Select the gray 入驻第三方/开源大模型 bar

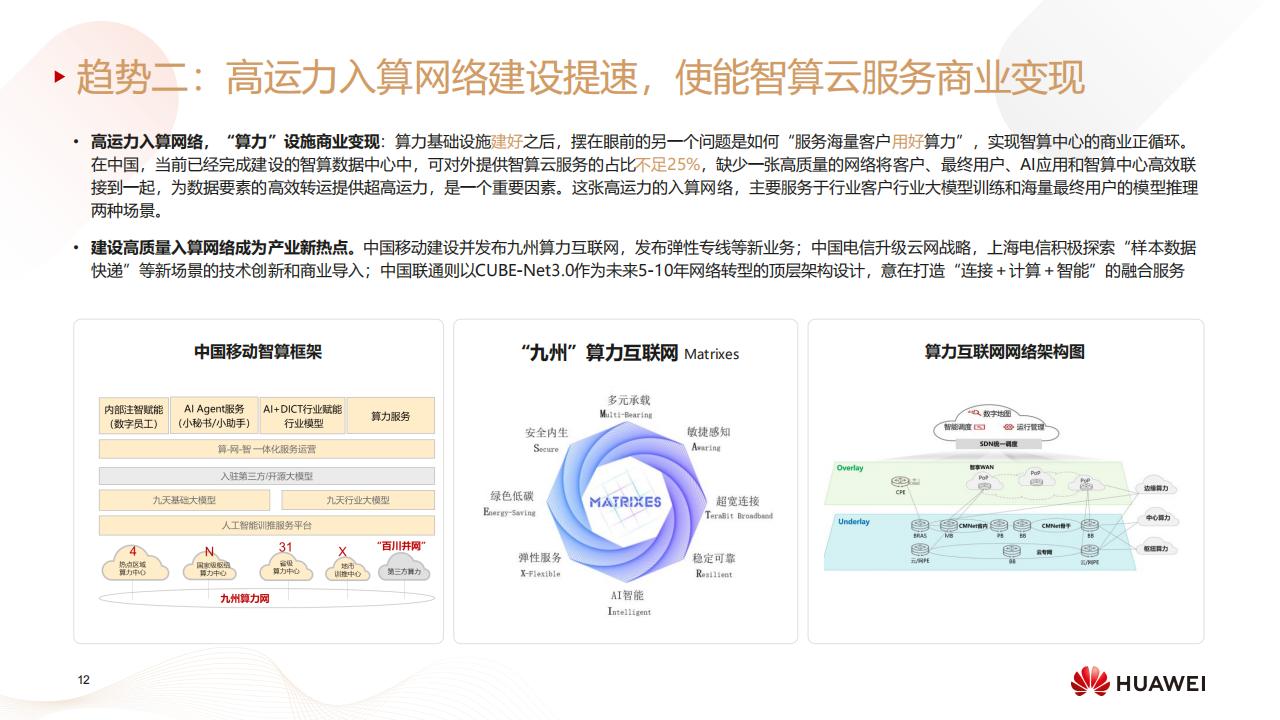tap(267, 476)
